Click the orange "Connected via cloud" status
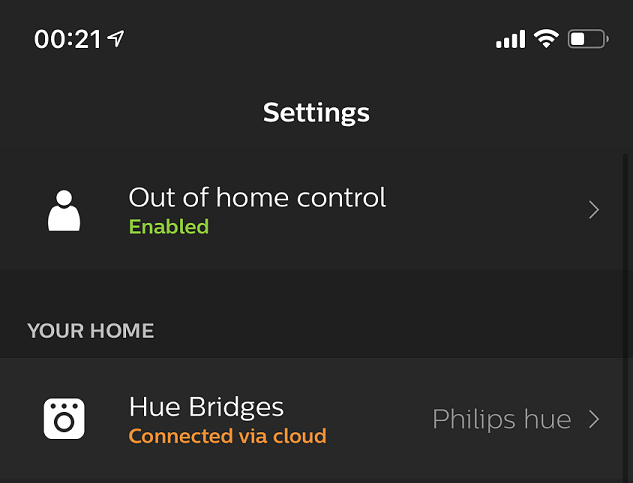 pyautogui.click(x=227, y=437)
